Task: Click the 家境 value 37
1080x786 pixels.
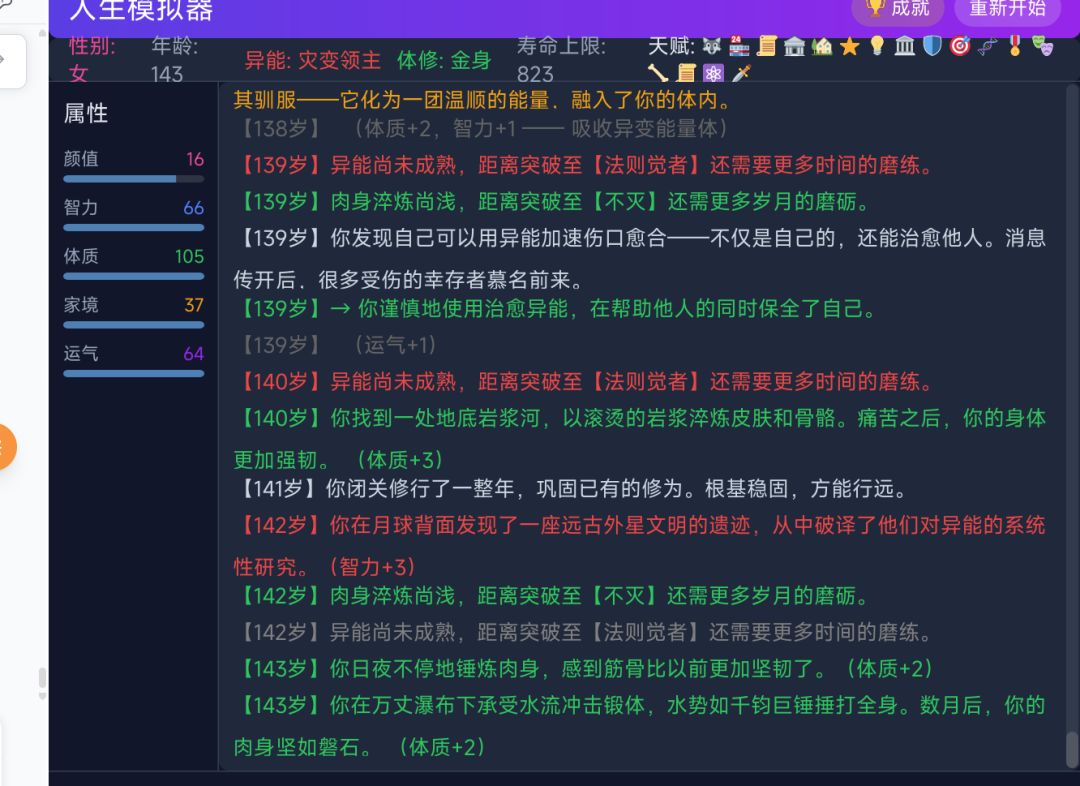Action: click(194, 305)
